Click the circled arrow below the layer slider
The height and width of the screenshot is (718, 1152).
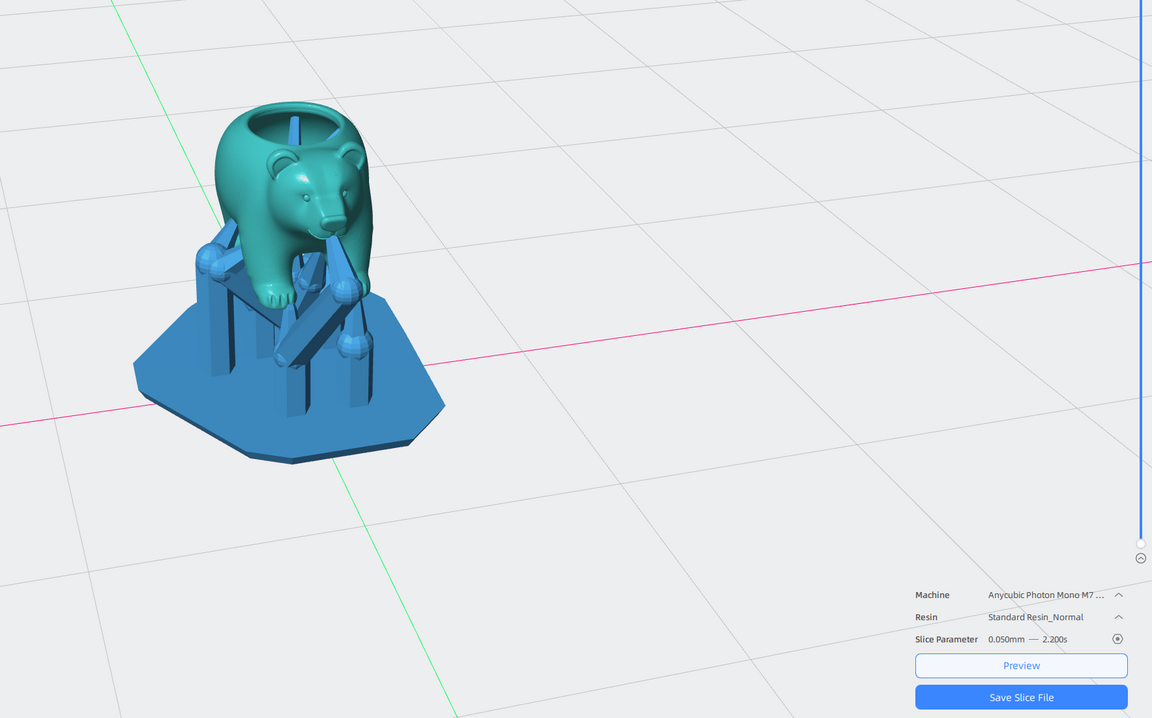pyautogui.click(x=1141, y=559)
